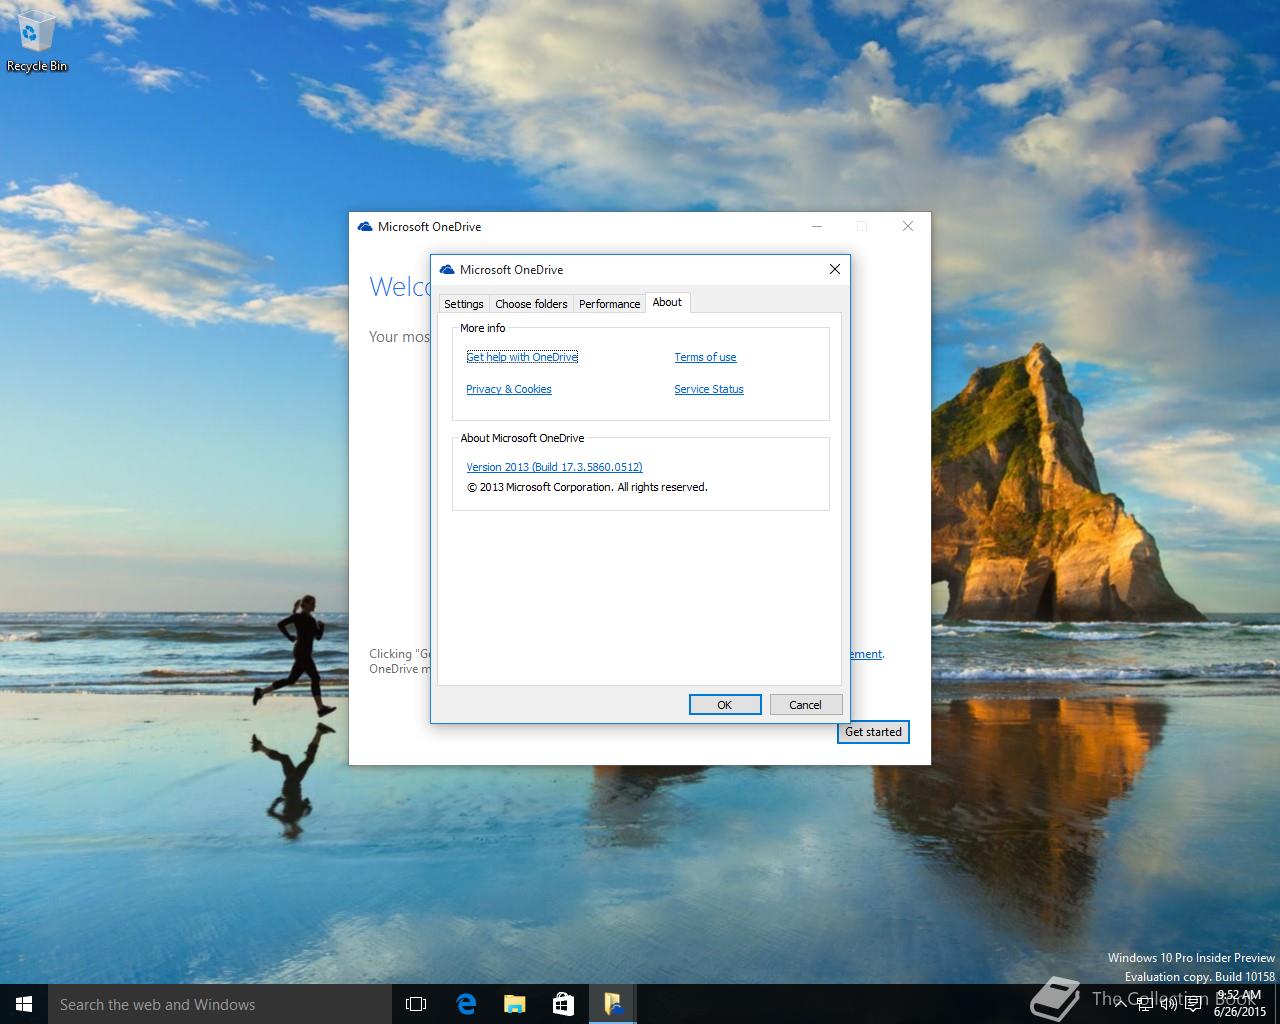Click the taskbar clock showing 9:52 AM
The image size is (1280, 1024).
coord(1239,1003)
